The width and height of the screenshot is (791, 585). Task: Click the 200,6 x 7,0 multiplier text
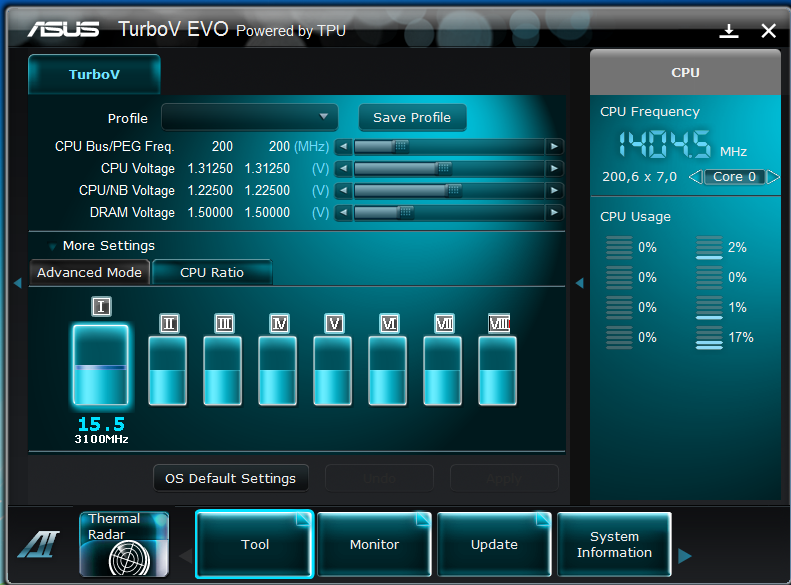(x=639, y=177)
